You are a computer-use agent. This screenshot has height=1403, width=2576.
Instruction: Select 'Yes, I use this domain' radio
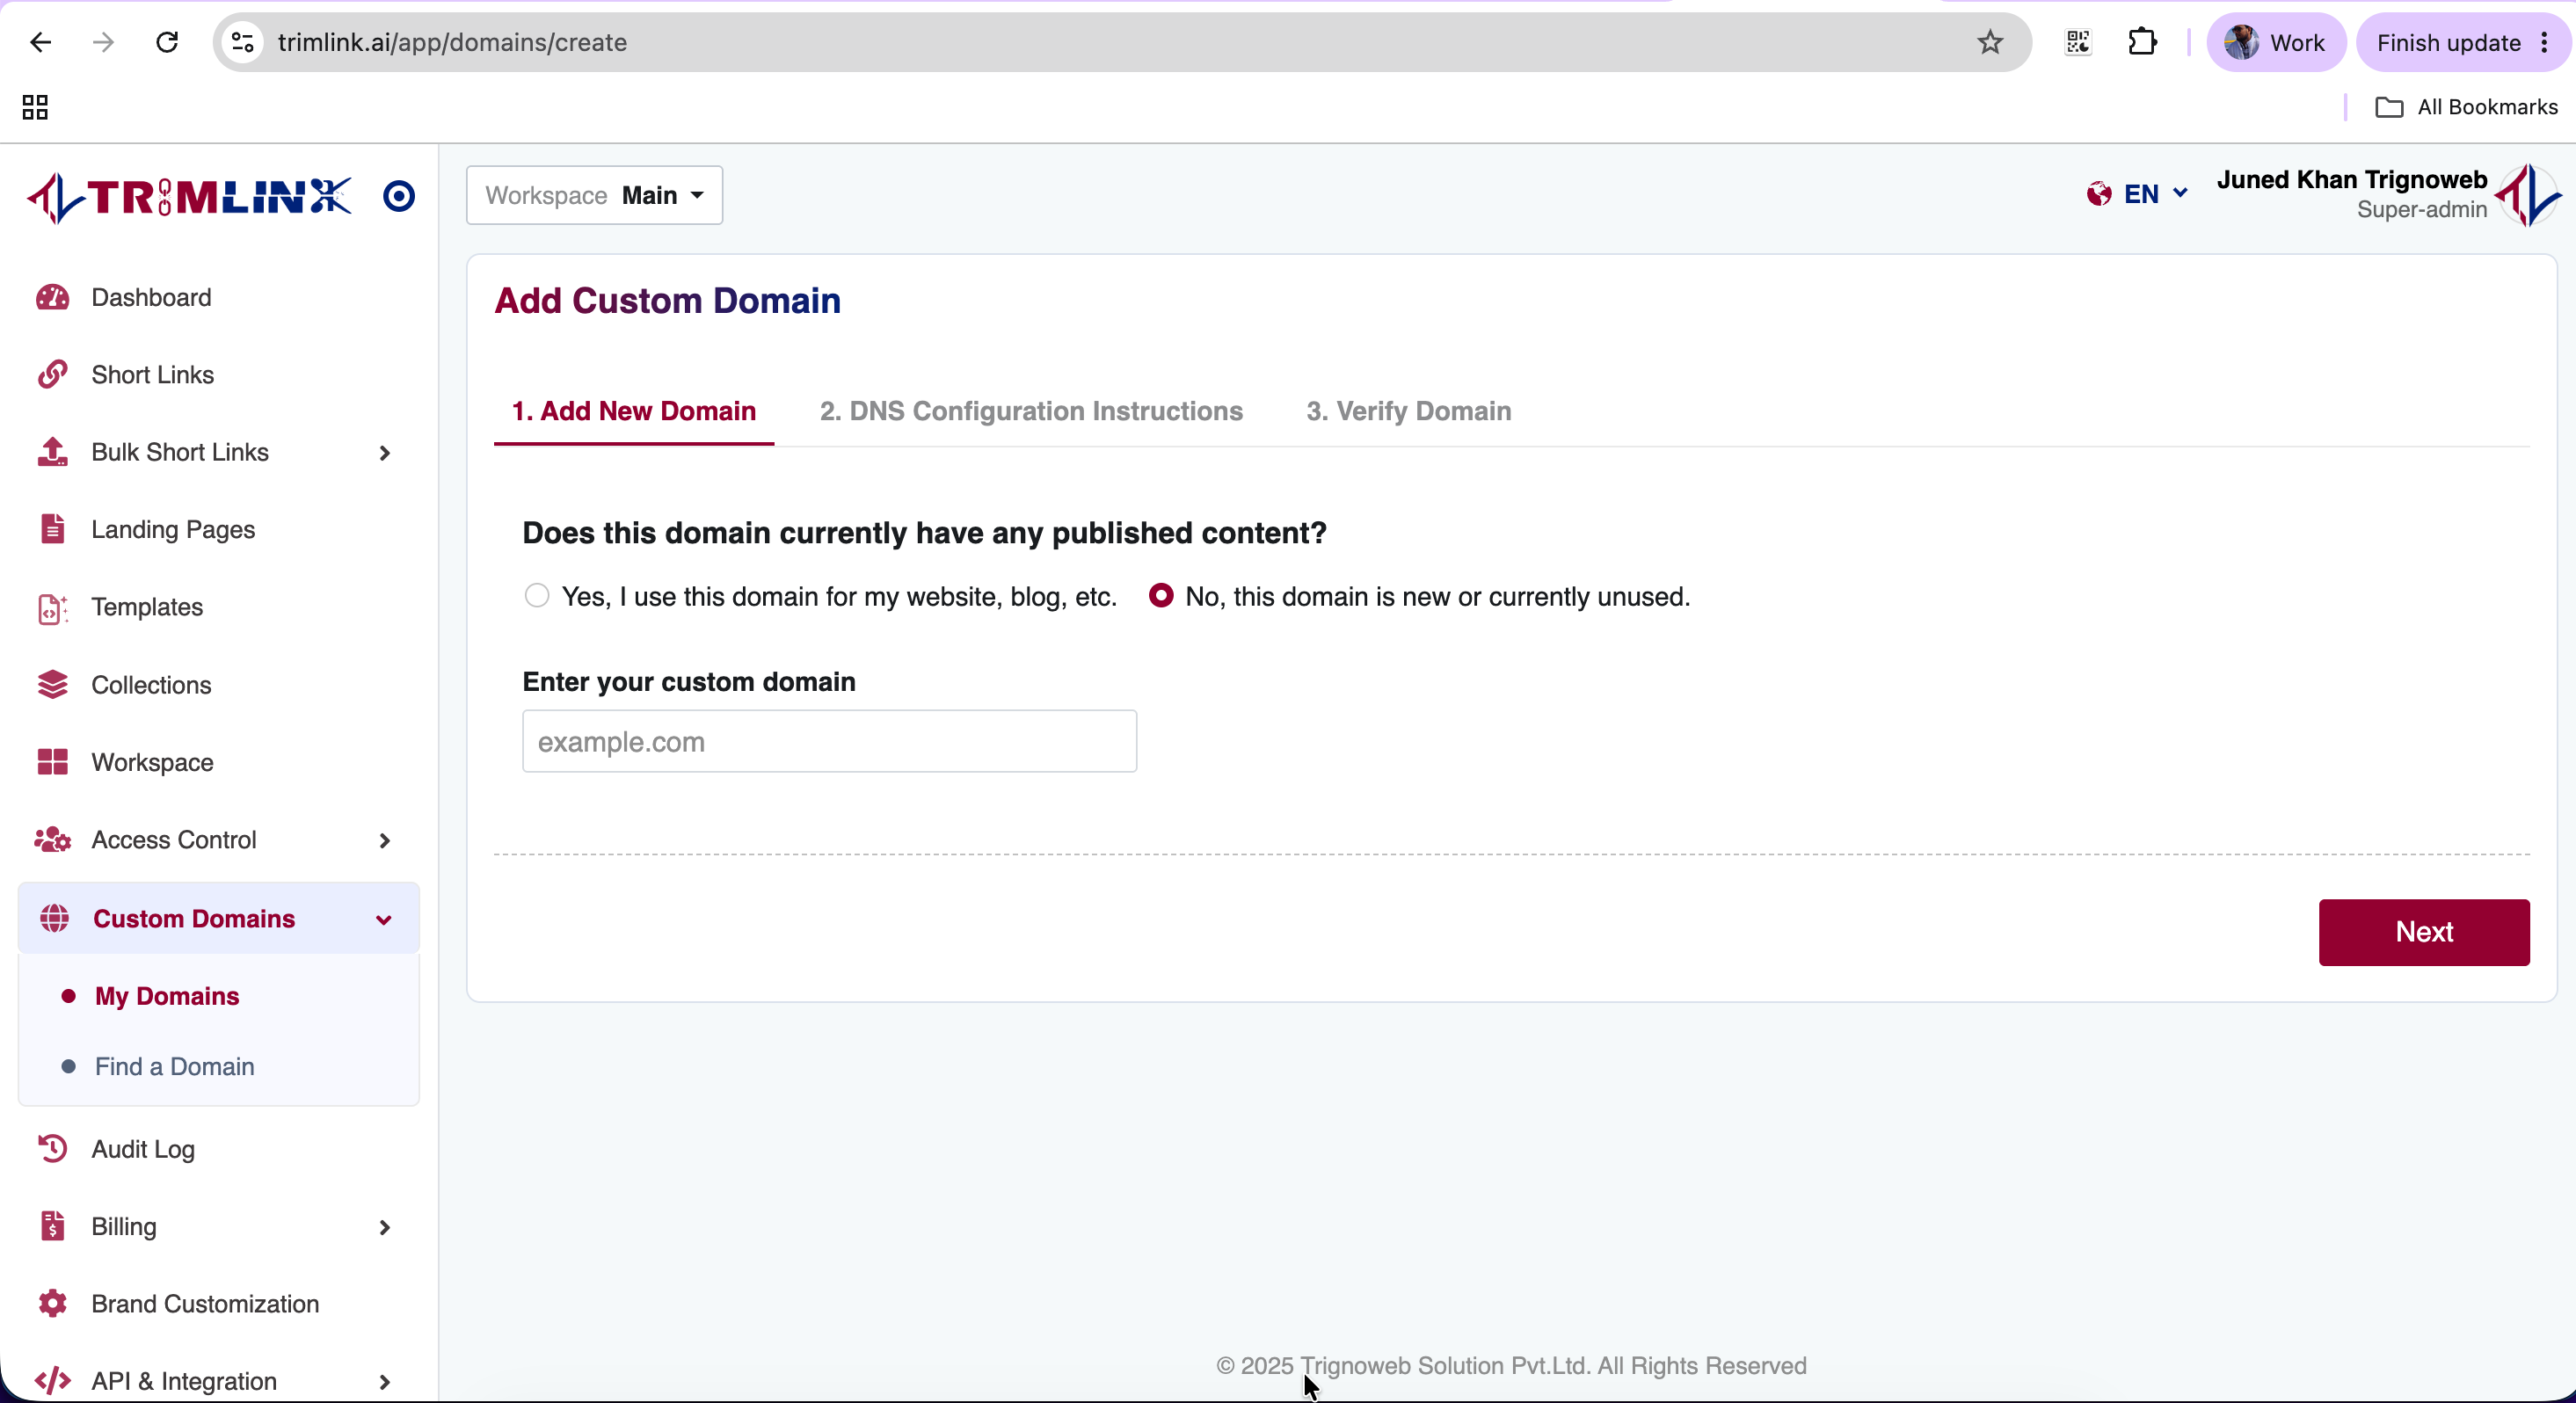coord(537,596)
